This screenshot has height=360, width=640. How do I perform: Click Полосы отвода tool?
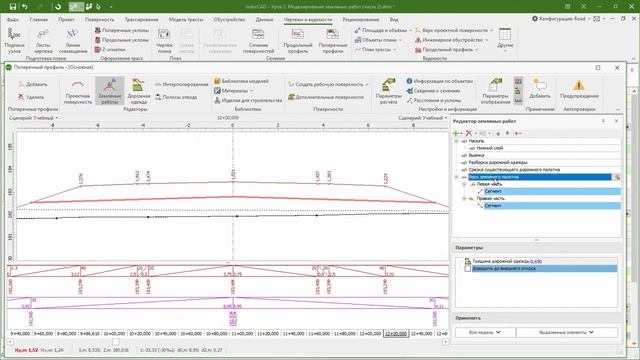click(x=176, y=97)
